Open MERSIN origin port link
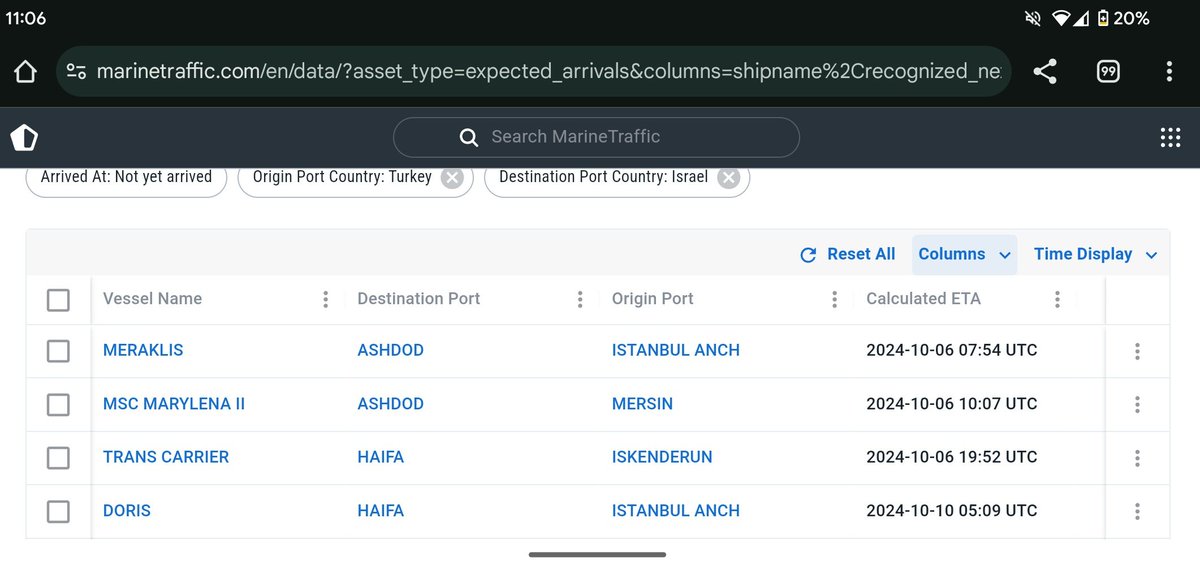Image resolution: width=1200 pixels, height=570 pixels. coord(642,404)
